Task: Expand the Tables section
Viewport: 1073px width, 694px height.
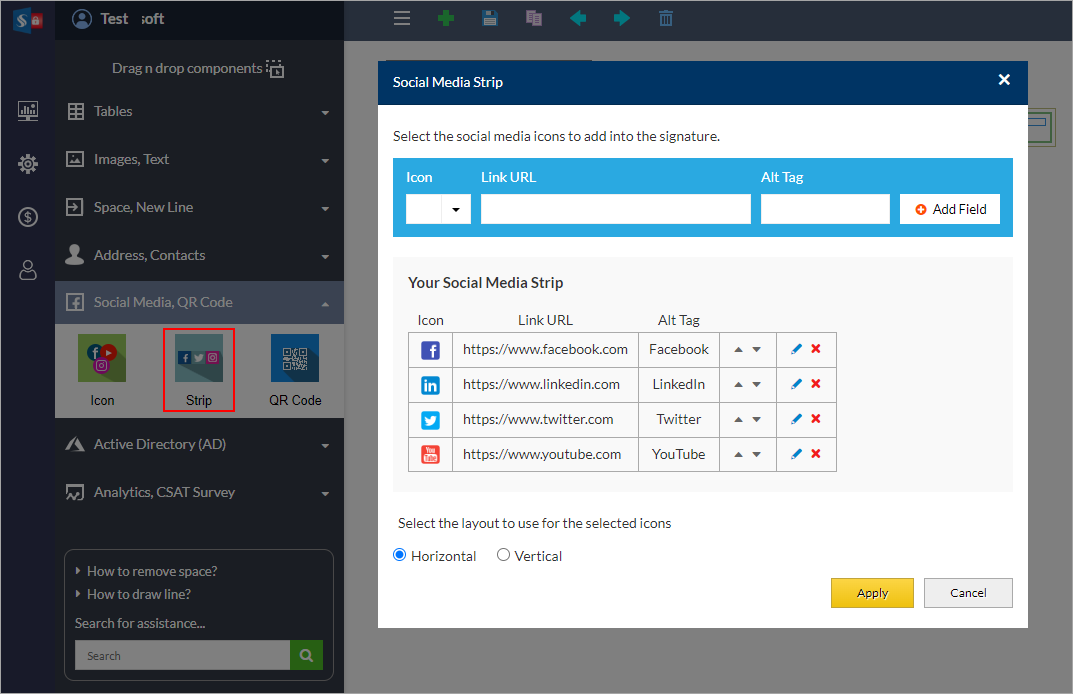Action: pos(199,112)
